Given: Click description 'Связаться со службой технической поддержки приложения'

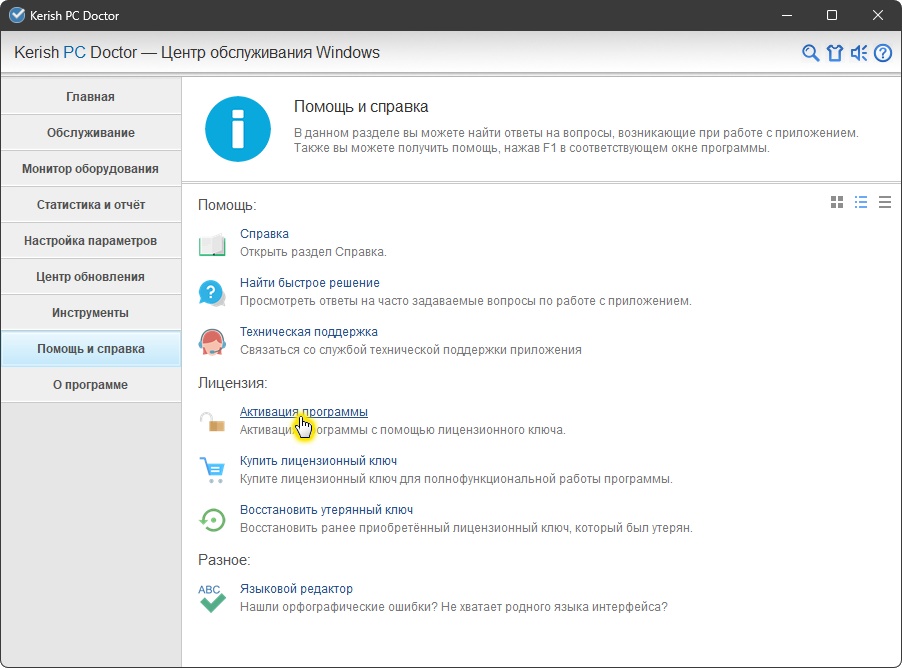Looking at the screenshot, I should [x=411, y=350].
